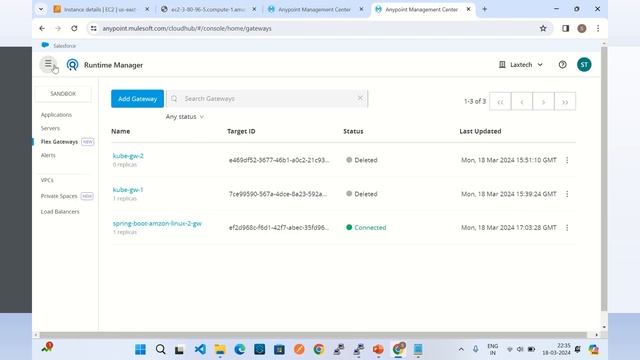This screenshot has width=640, height=360.
Task: Open the kube-gw-1 gateway link
Action: [x=128, y=190]
